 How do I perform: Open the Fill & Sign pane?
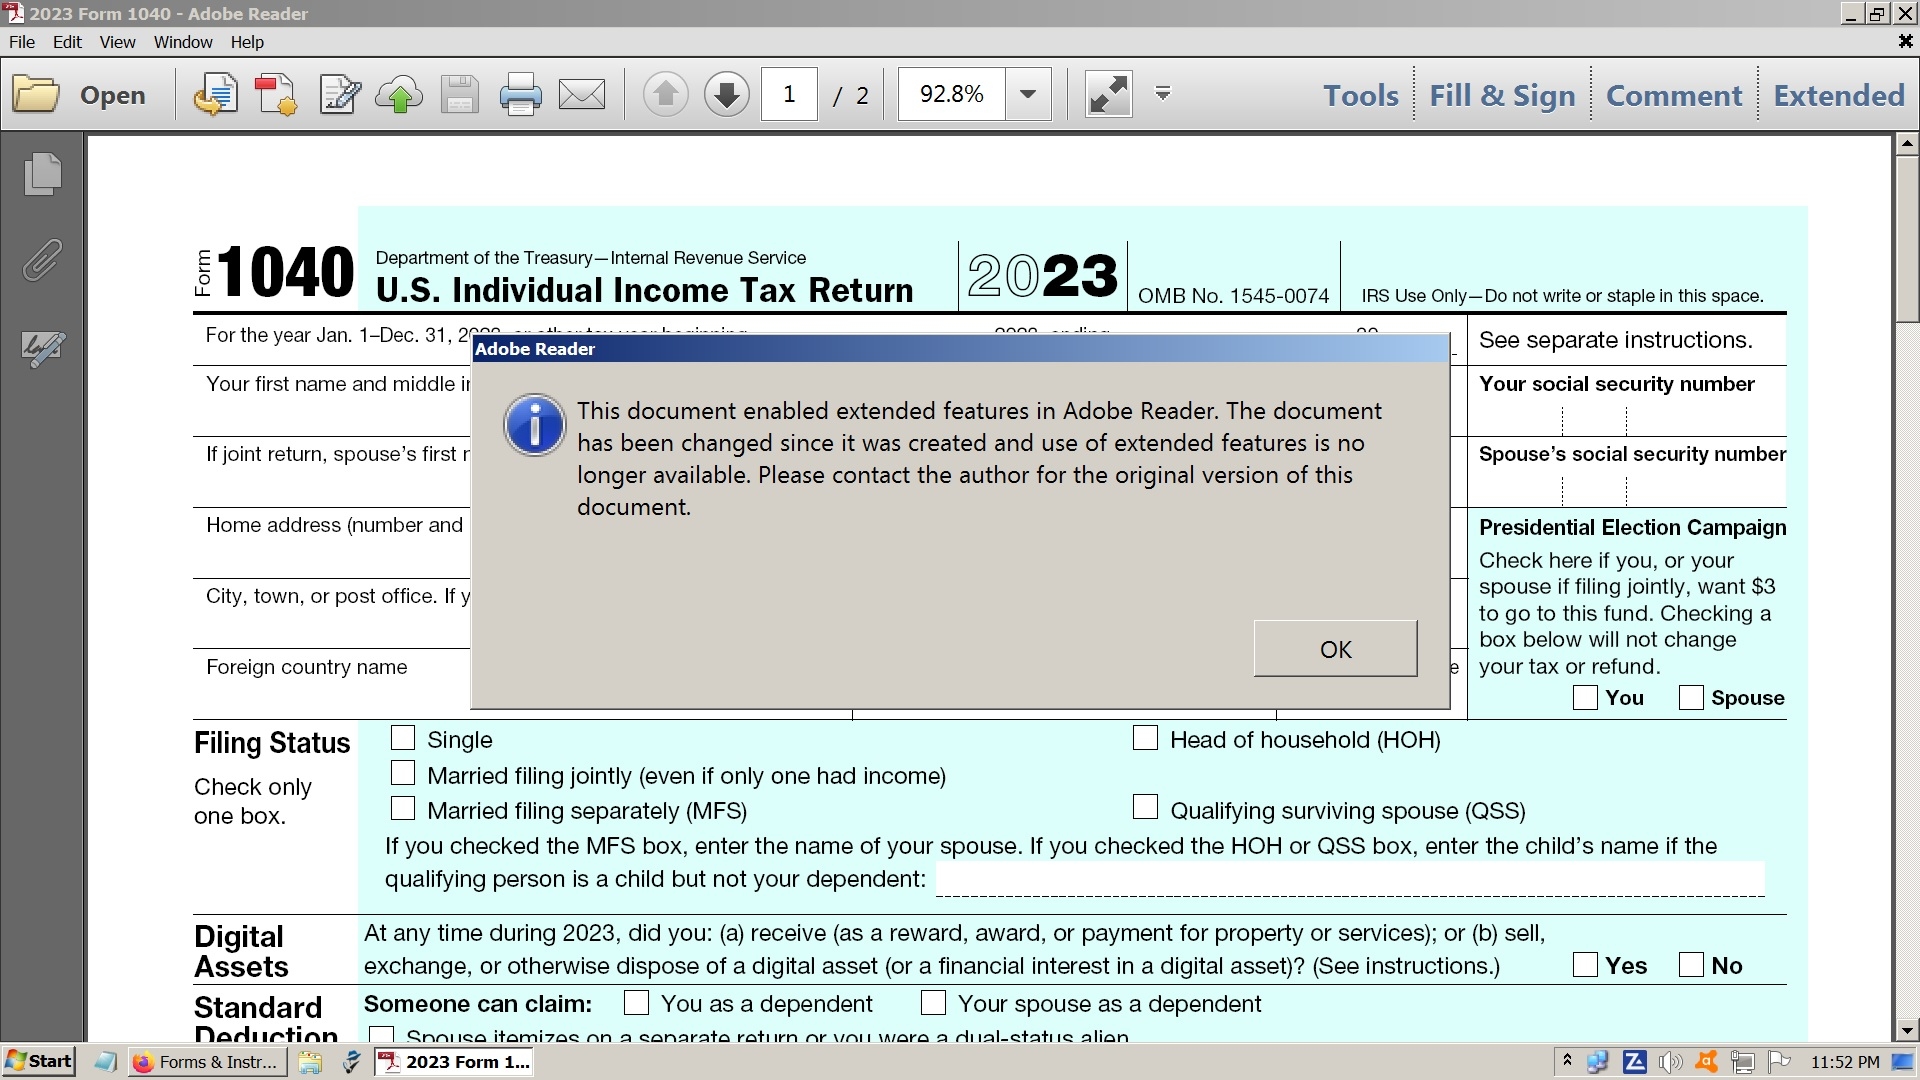[x=1502, y=95]
